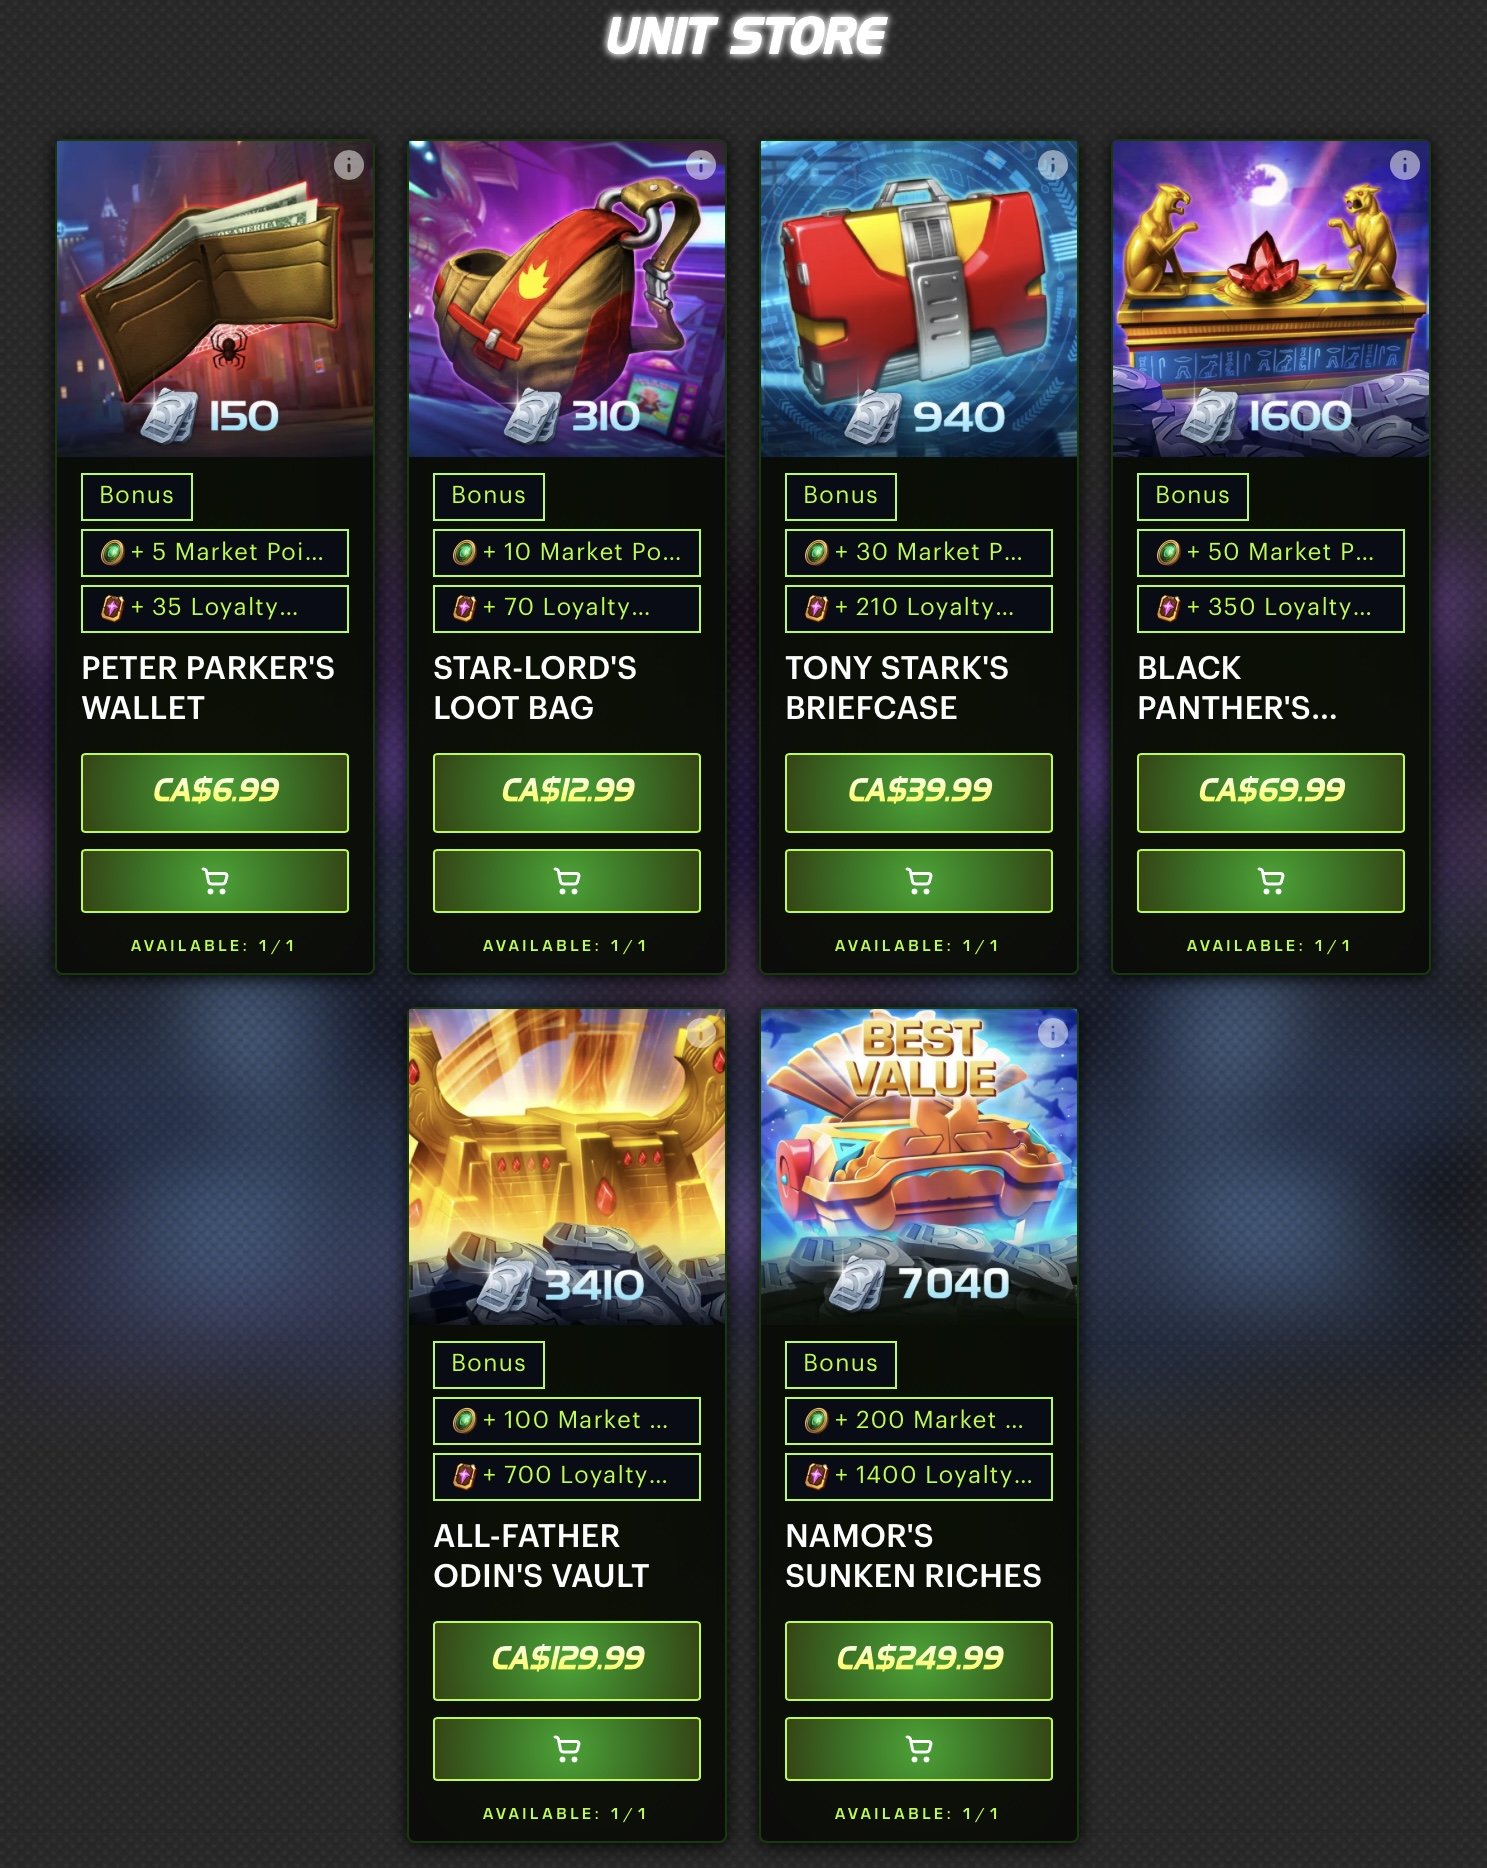Image resolution: width=1487 pixels, height=1868 pixels.
Task: Add Black Panther's pack to cart
Action: pos(1271,881)
